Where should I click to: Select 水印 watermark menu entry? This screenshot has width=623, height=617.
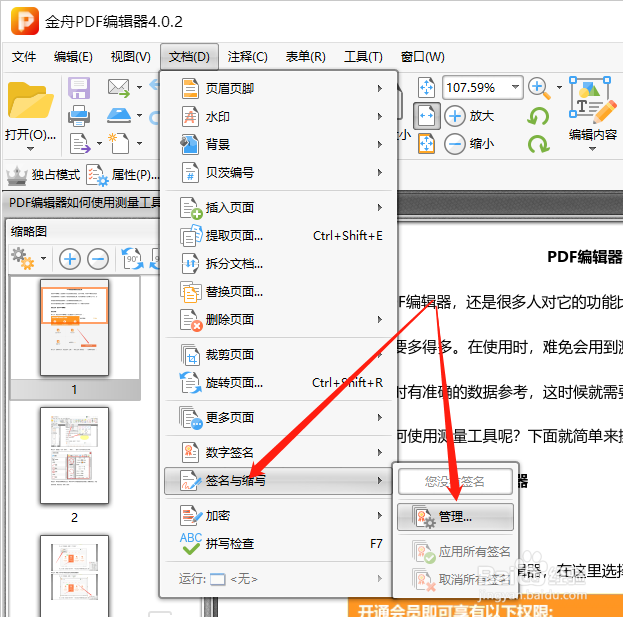[x=278, y=116]
